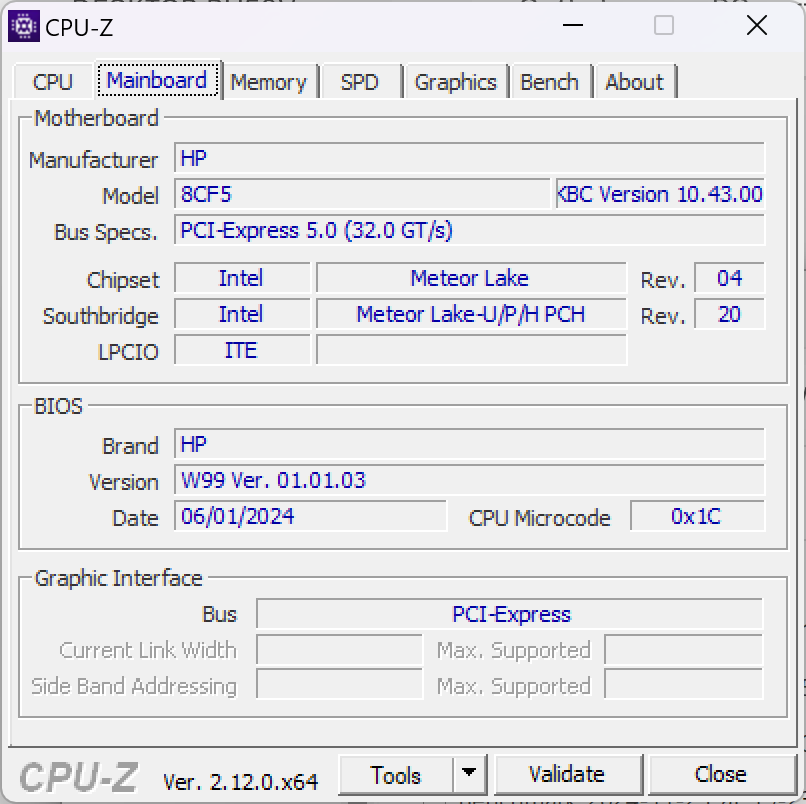Open the Graphics tab
Screen dimensions: 806x804
(x=455, y=82)
